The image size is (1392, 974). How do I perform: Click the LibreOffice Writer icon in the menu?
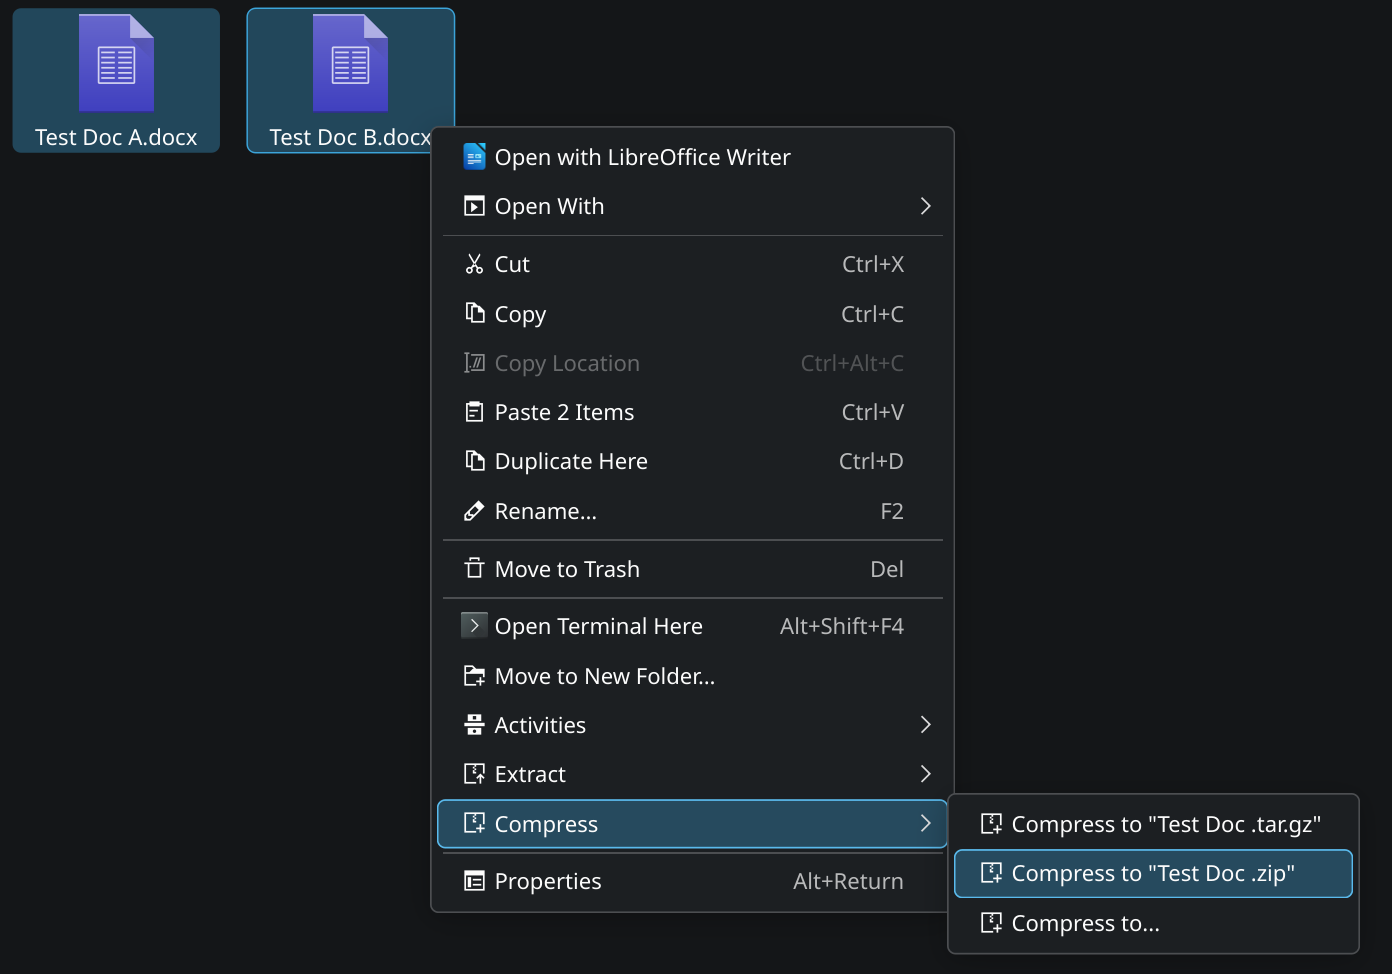[474, 156]
